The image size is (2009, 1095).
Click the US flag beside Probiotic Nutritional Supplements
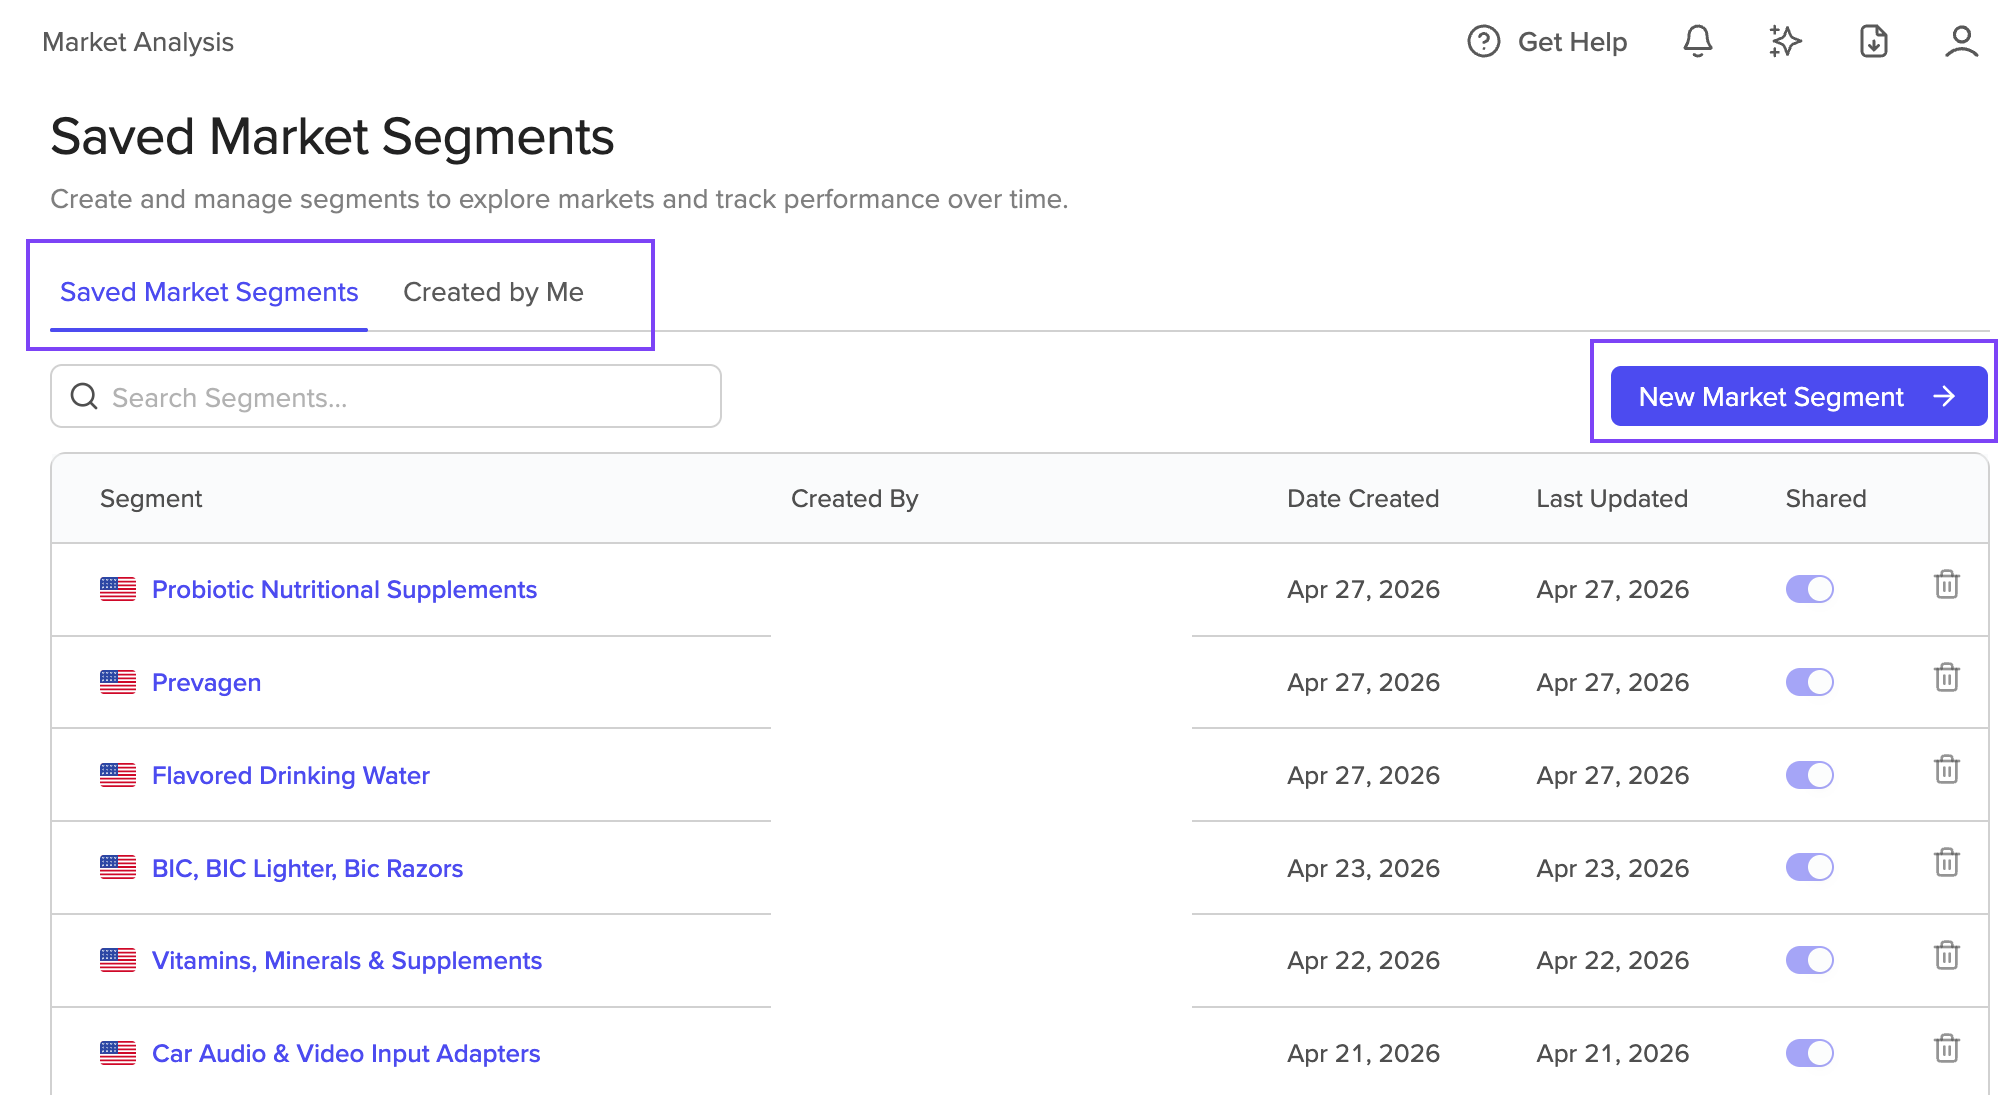118,589
